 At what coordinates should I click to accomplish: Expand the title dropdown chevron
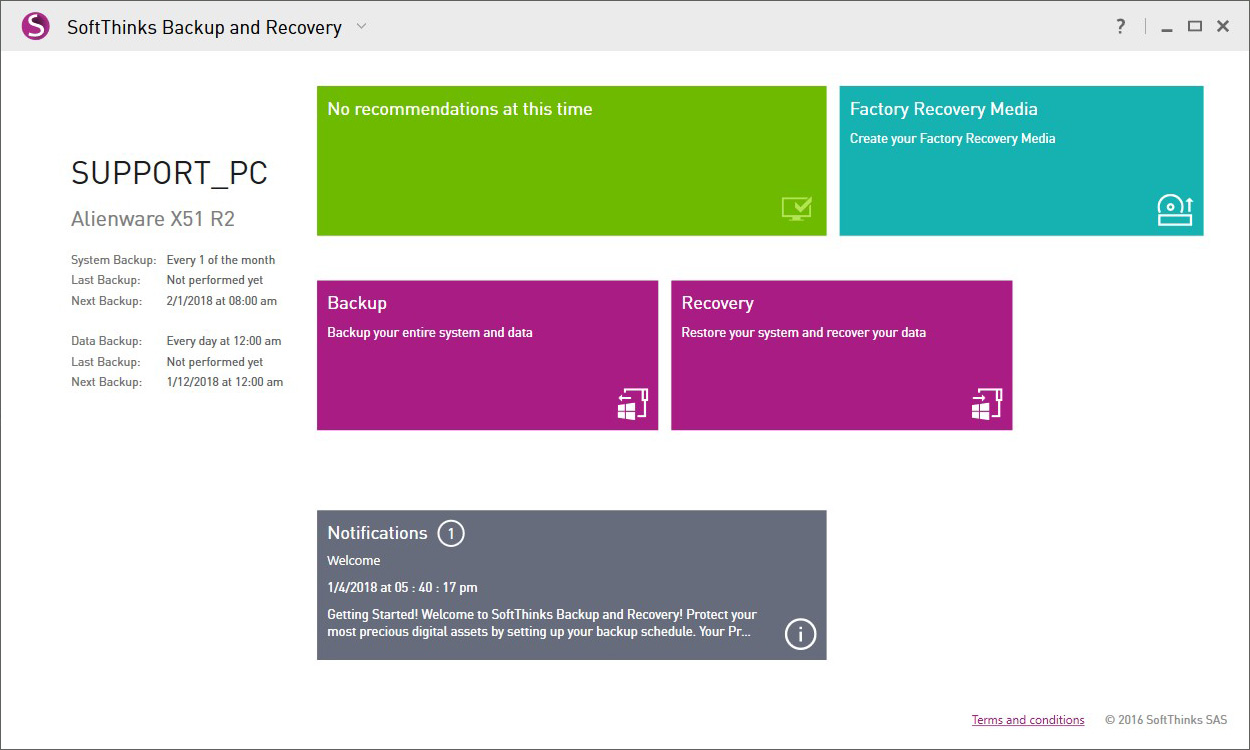362,26
